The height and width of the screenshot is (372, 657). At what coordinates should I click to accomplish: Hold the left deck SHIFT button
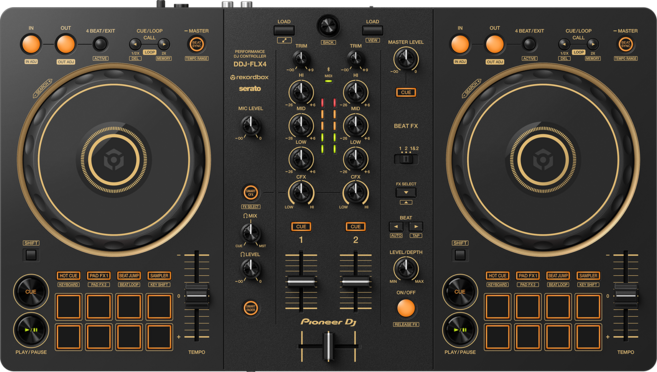pyautogui.click(x=31, y=255)
